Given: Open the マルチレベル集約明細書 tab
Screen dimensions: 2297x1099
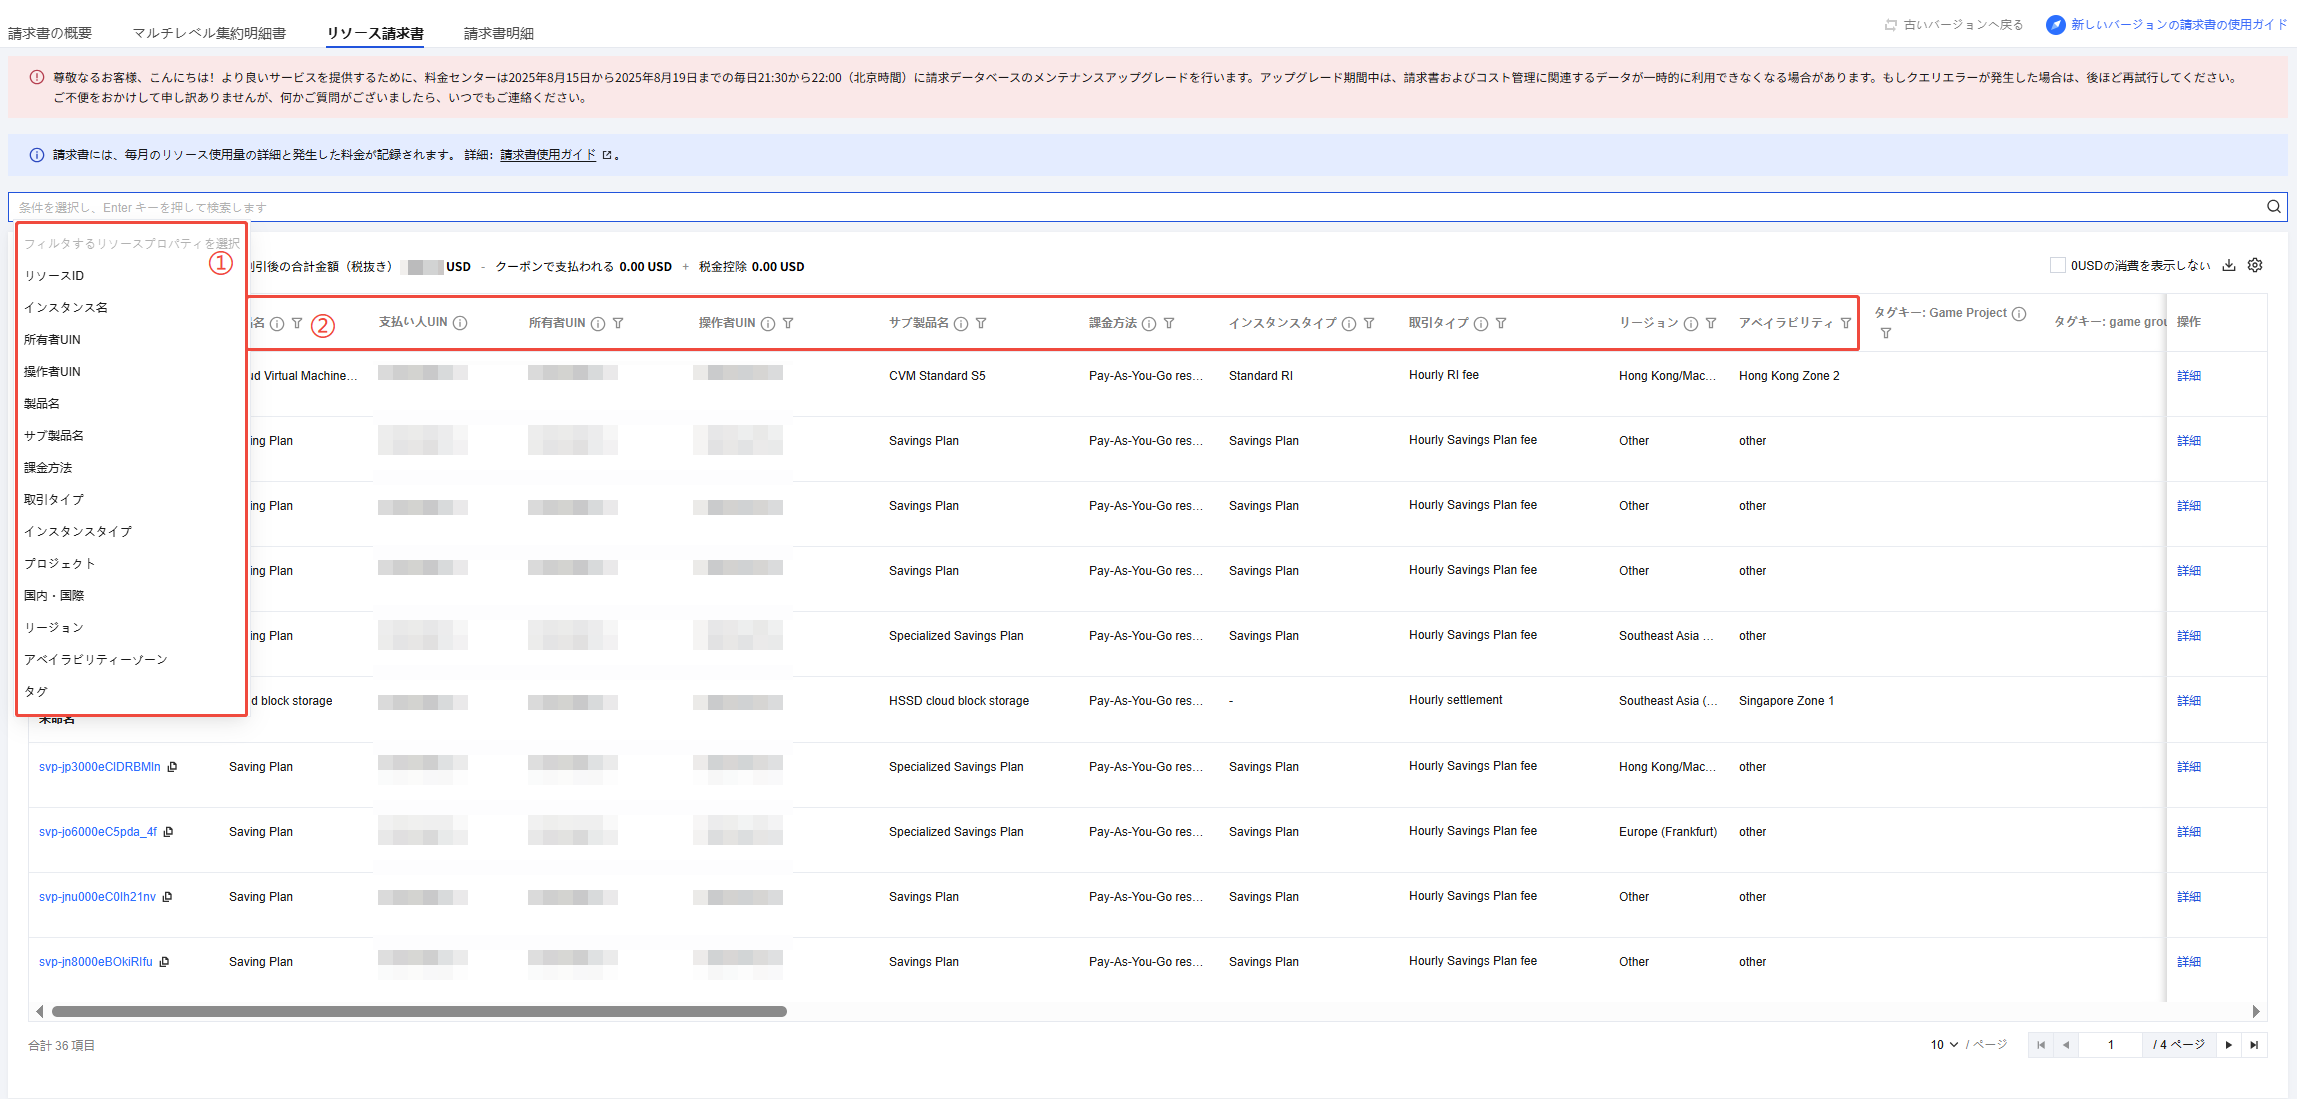Looking at the screenshot, I should tap(209, 34).
